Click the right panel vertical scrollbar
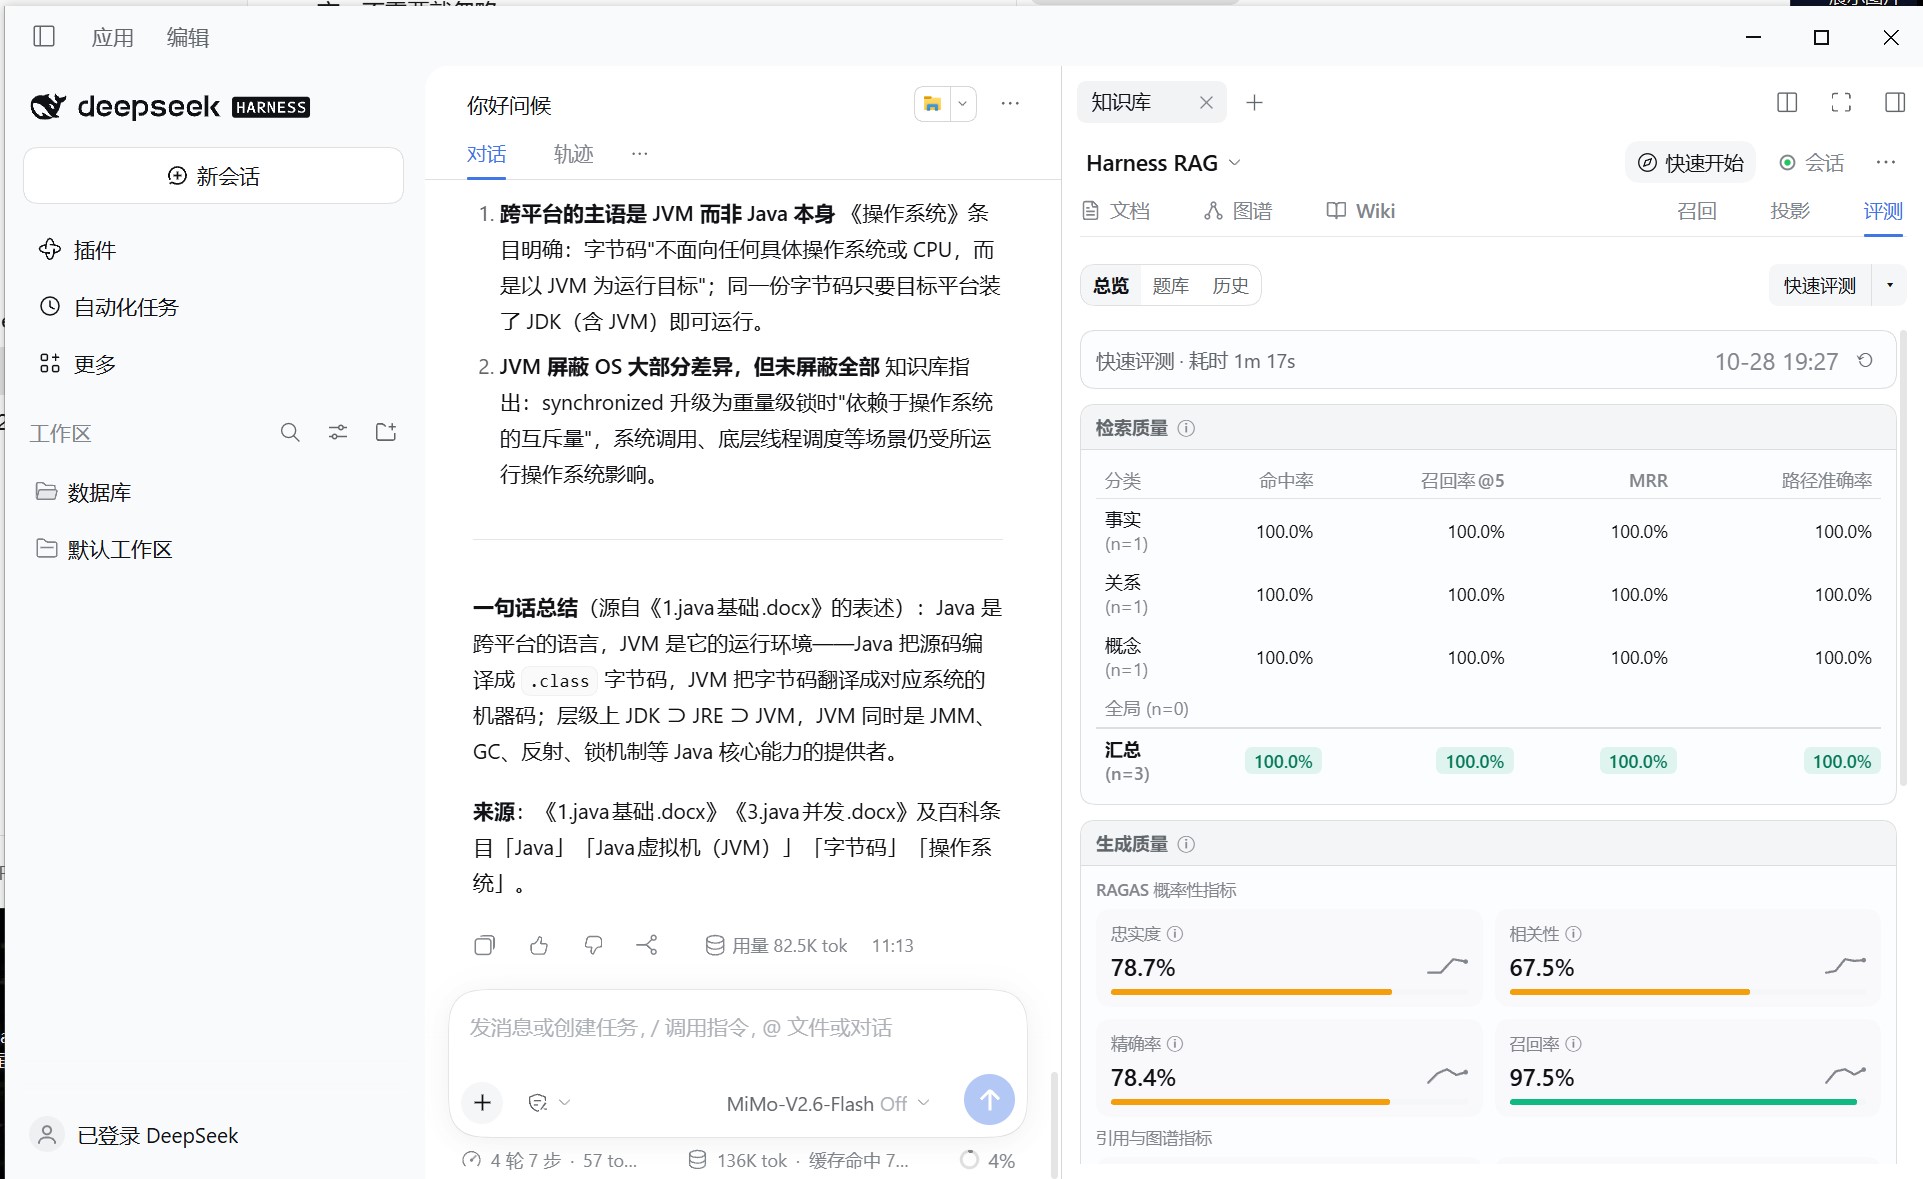This screenshot has height=1179, width=1923. (1903, 560)
